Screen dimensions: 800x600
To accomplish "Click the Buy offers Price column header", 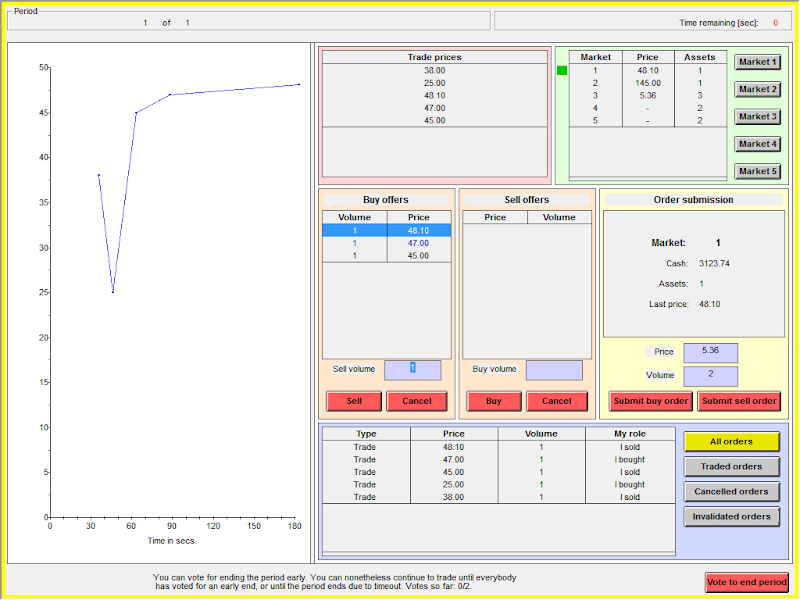I will [x=419, y=217].
